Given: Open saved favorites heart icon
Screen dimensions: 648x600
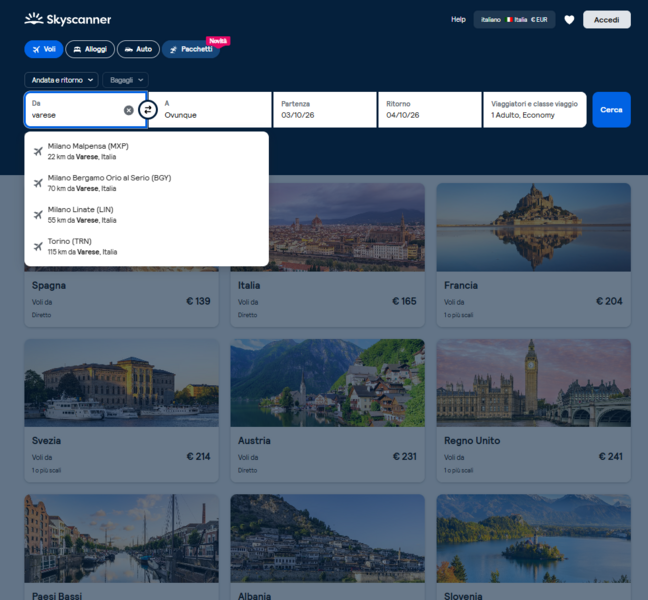Looking at the screenshot, I should coord(569,19).
